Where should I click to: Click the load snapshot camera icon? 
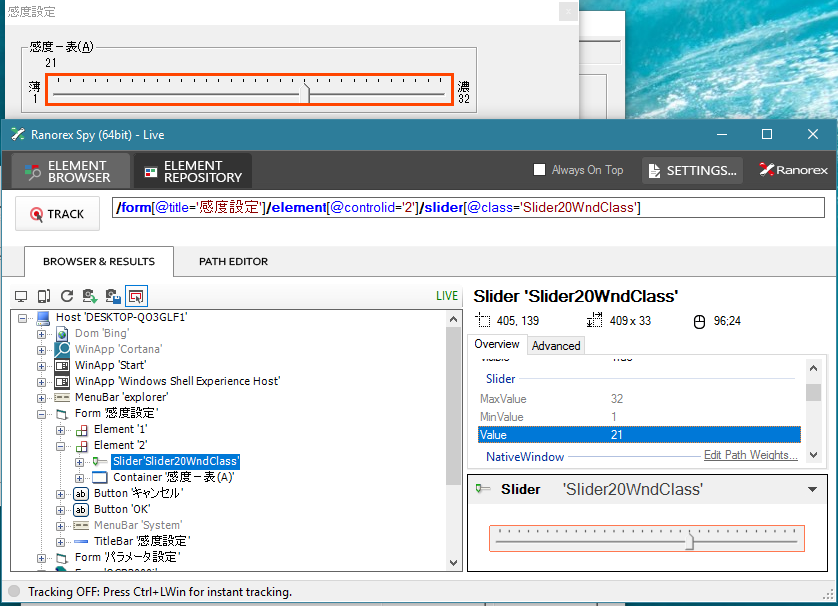click(90, 296)
